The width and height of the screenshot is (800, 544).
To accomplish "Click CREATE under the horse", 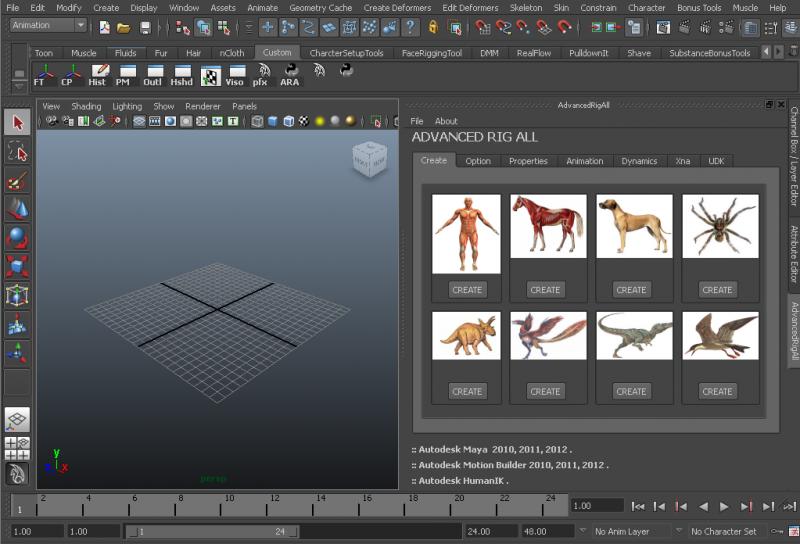I will (x=545, y=290).
